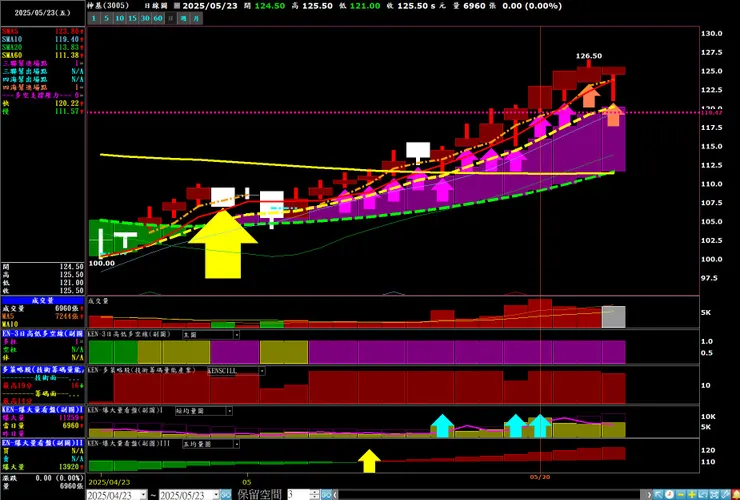Viewport: 740px width, 500px height.
Task: Click the scrollbar left arrow
Action: click(x=336, y=495)
